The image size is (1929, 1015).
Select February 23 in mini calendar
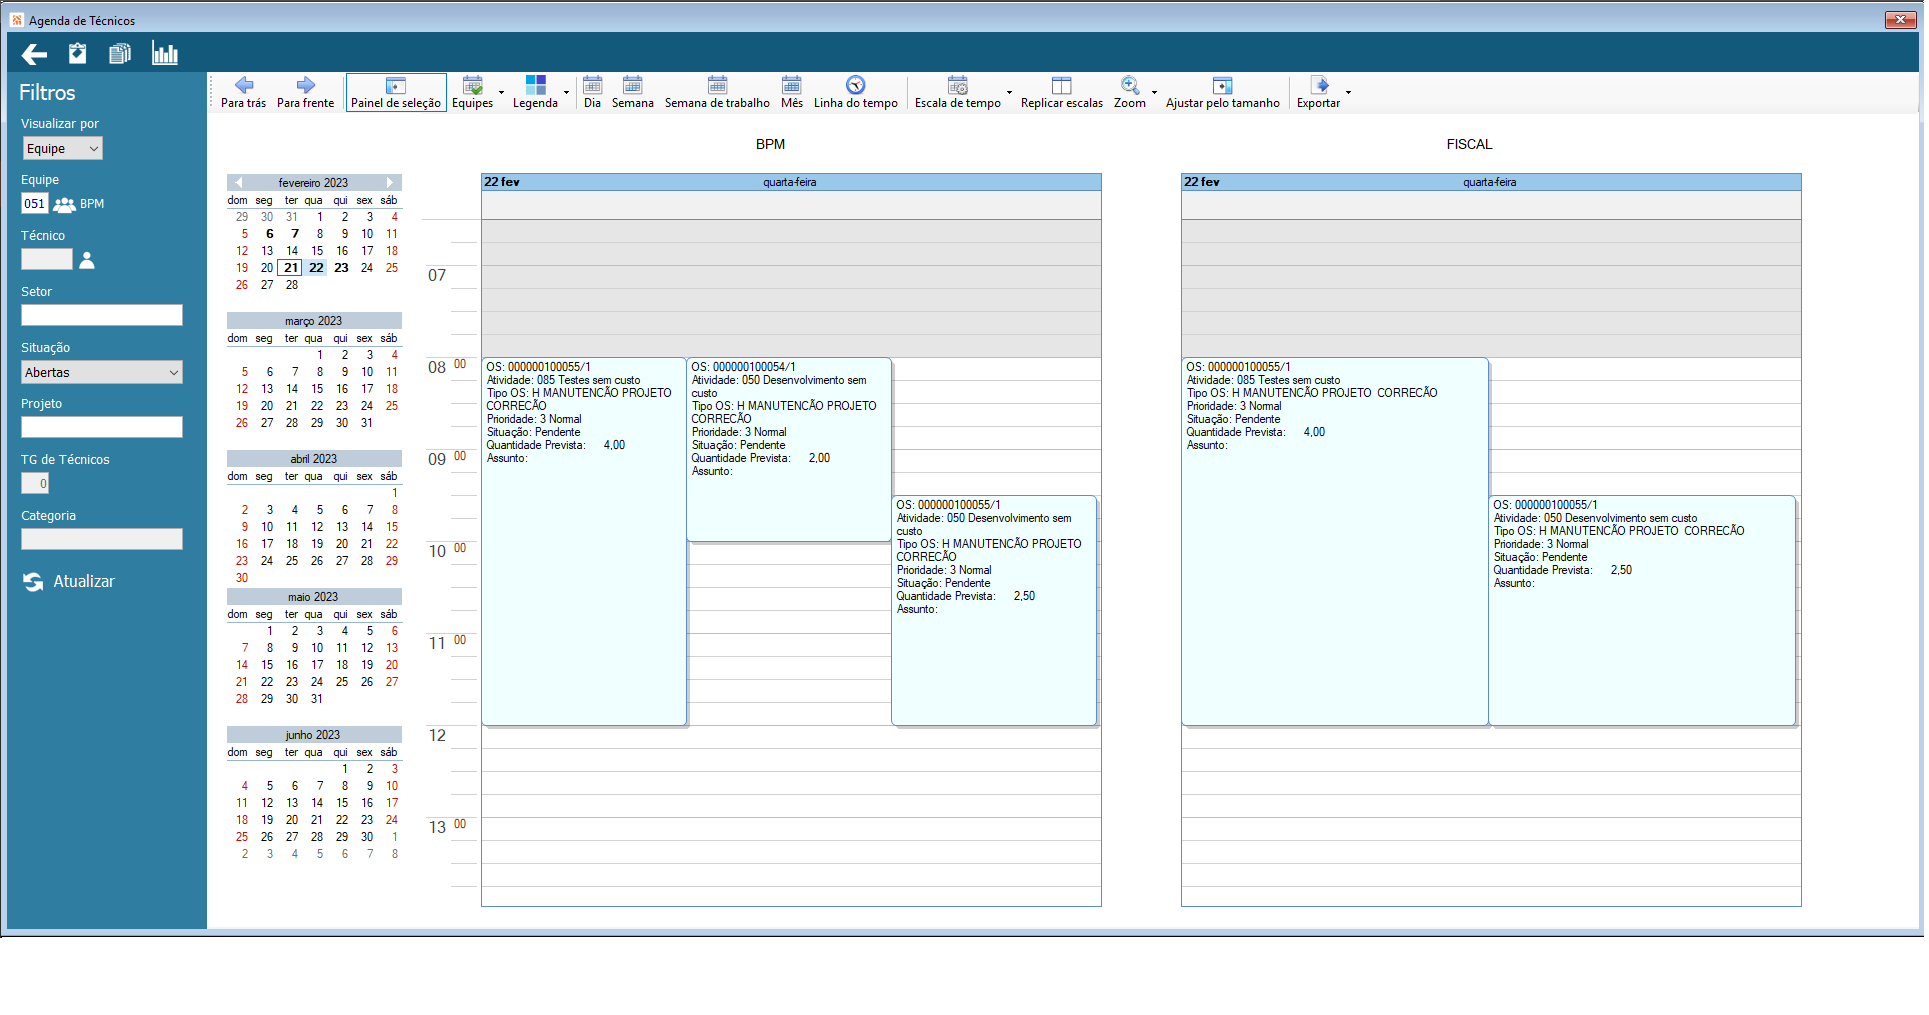342,268
